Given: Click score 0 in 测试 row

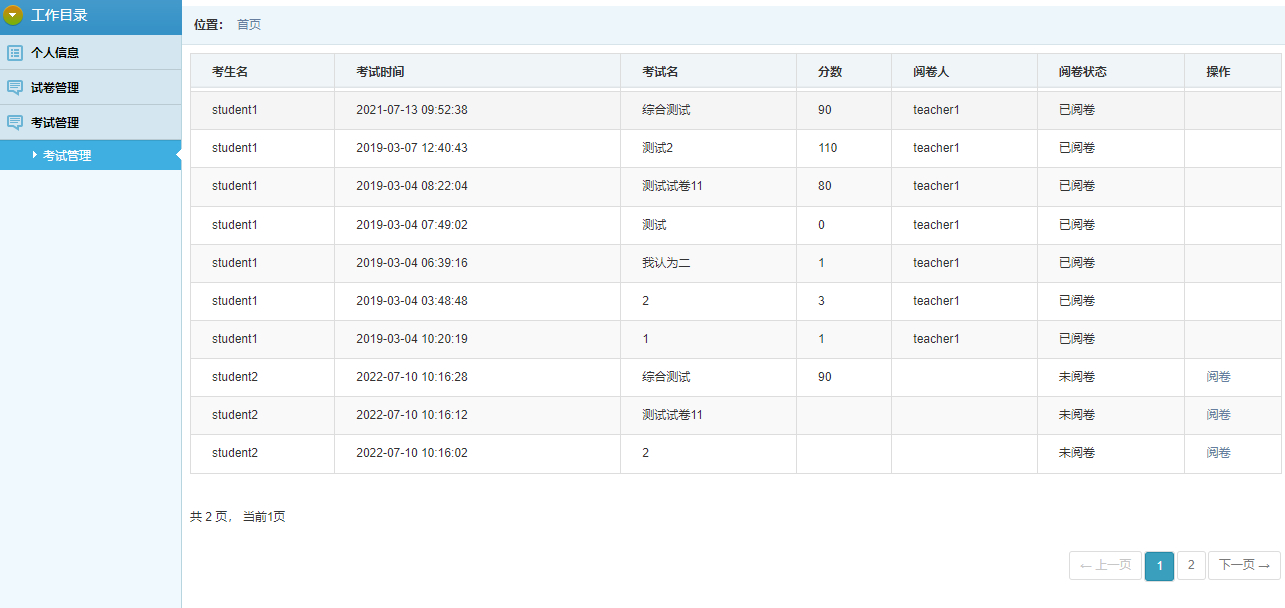Looking at the screenshot, I should [822, 225].
